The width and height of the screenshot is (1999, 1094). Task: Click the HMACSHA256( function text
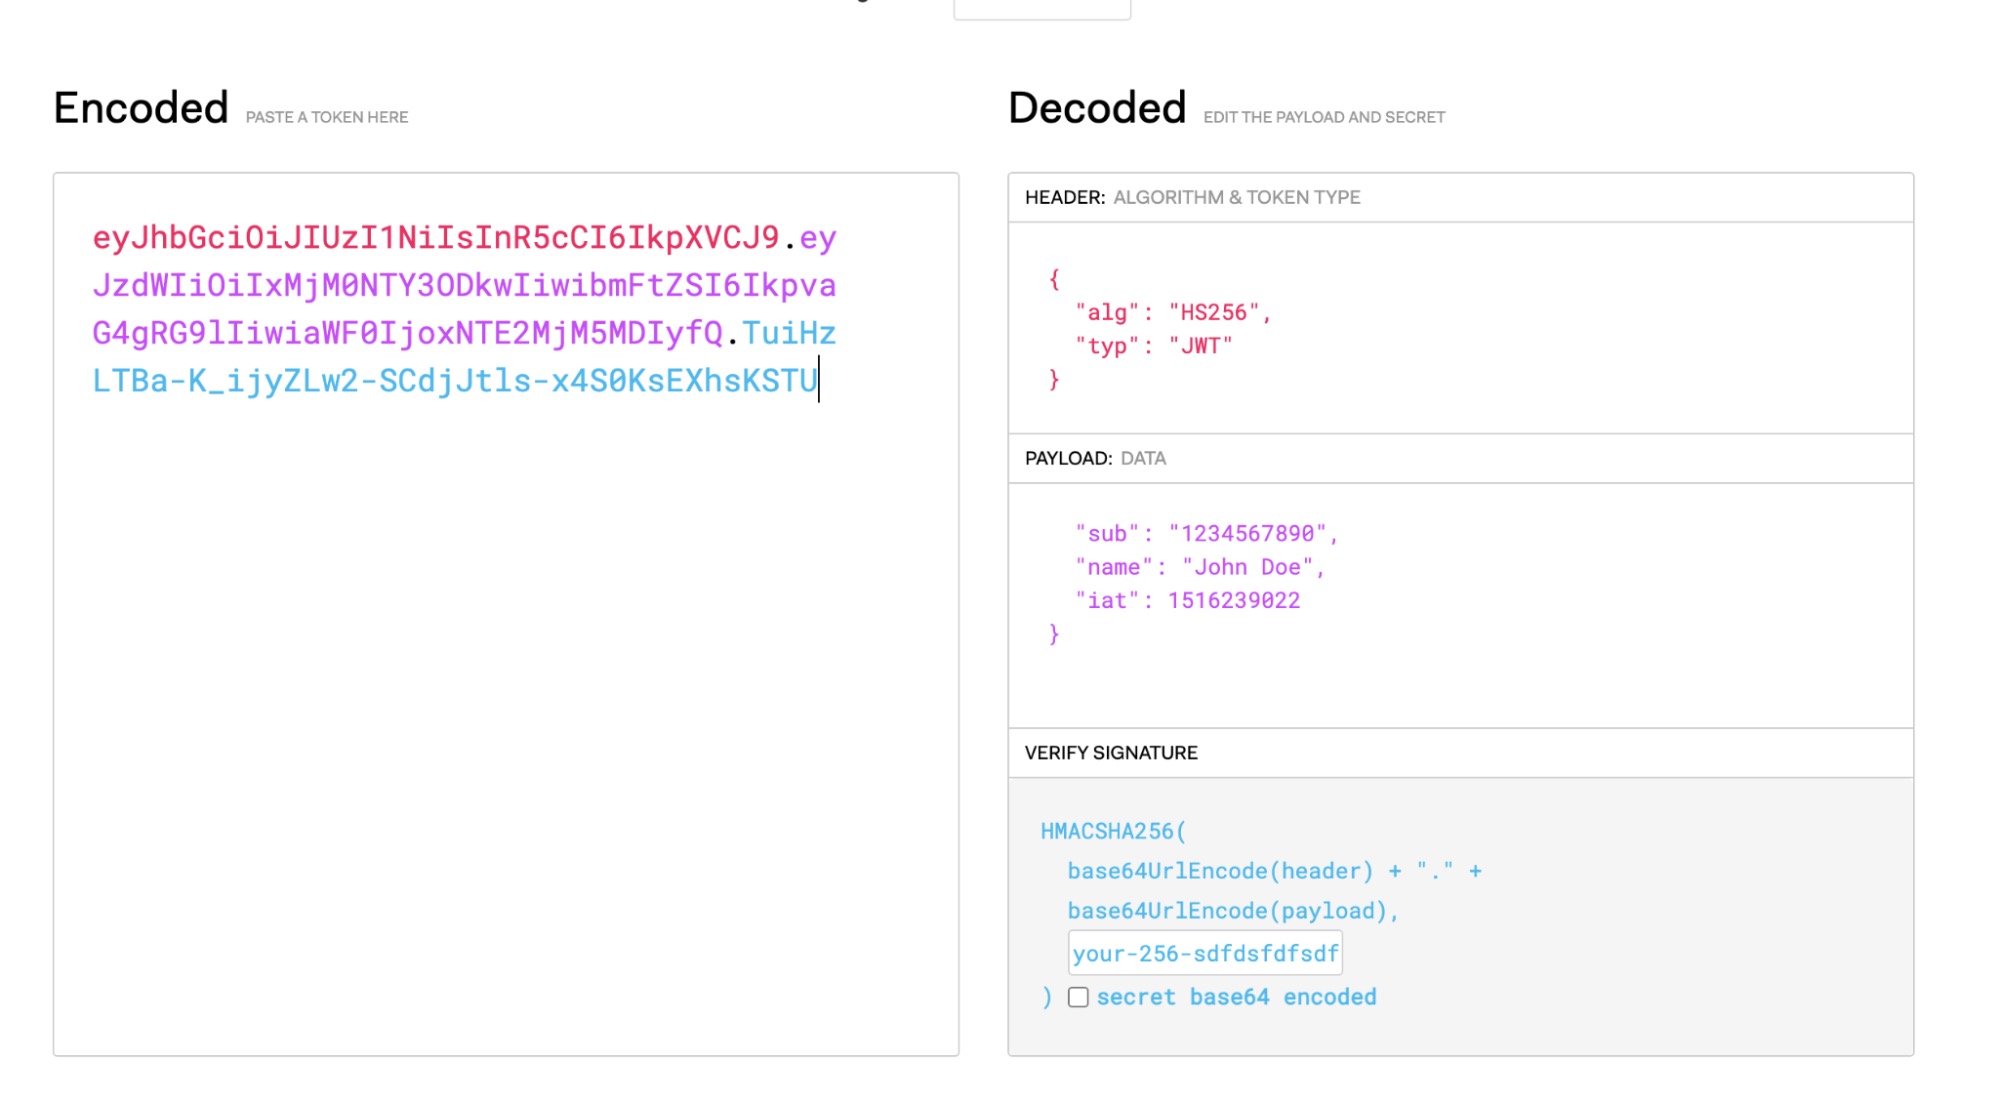point(1112,831)
